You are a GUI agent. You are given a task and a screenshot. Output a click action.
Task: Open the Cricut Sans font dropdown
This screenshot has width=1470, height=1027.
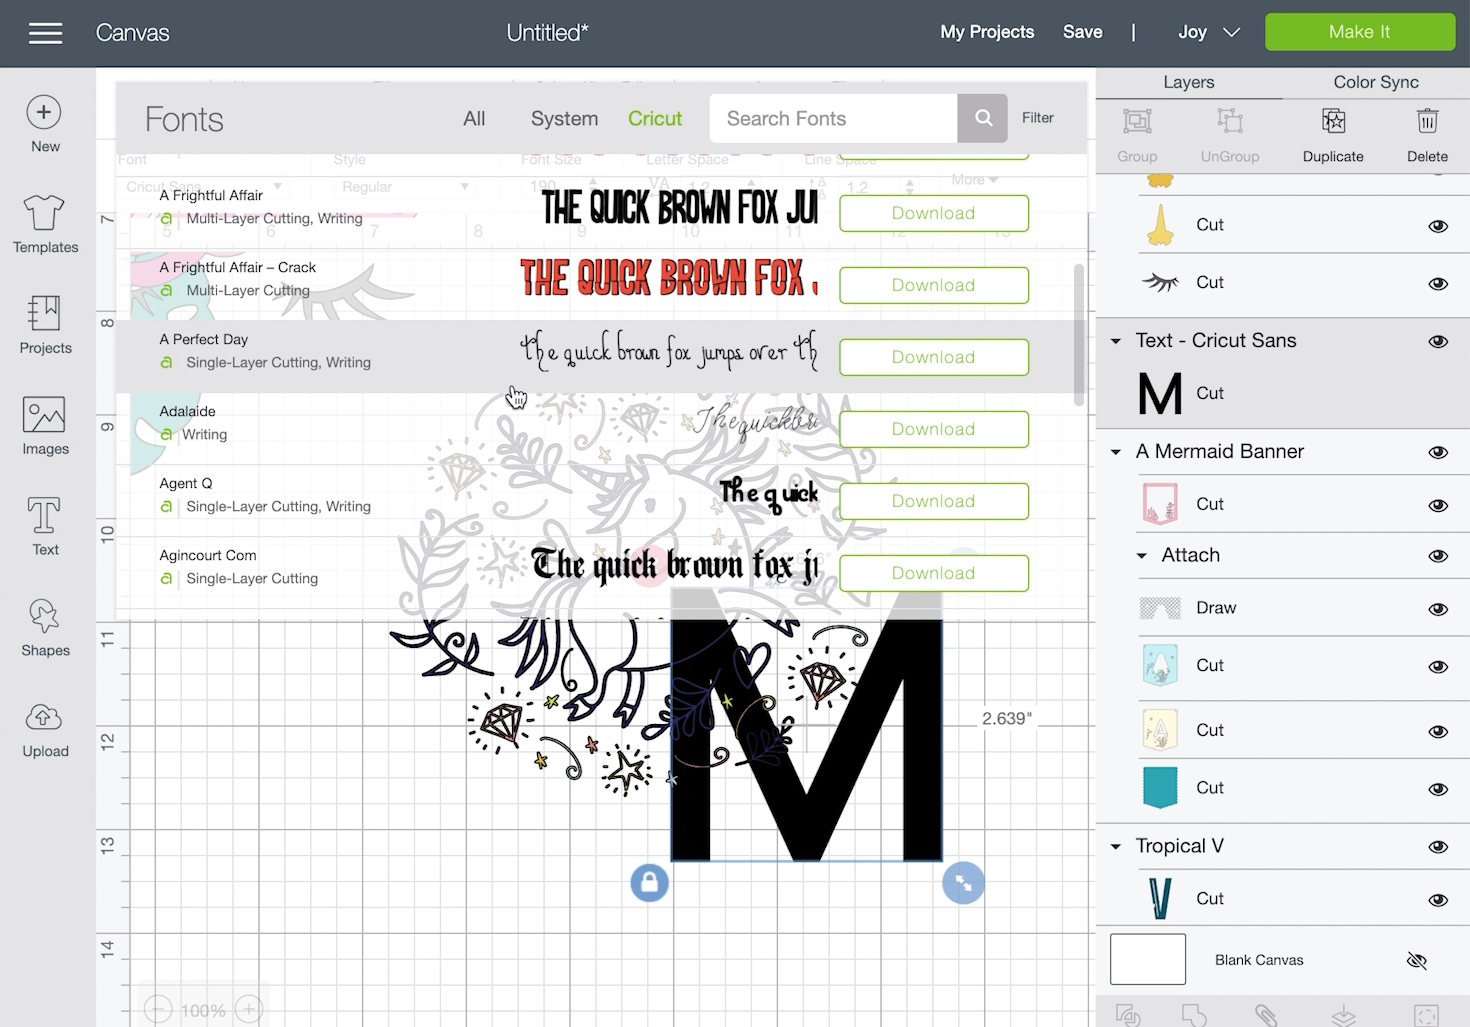tap(203, 187)
